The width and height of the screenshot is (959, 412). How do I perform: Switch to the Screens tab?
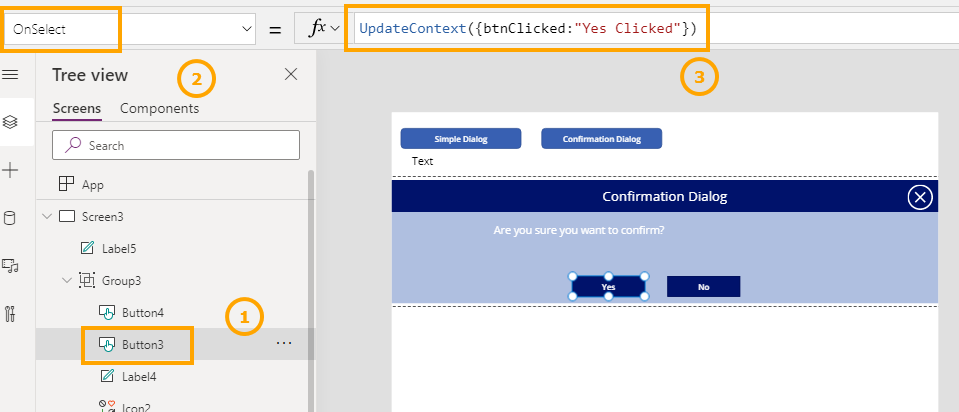[77, 108]
